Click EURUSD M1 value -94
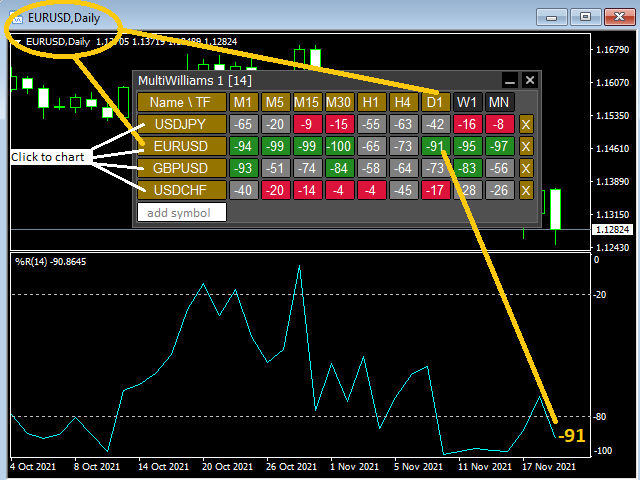 coord(244,146)
